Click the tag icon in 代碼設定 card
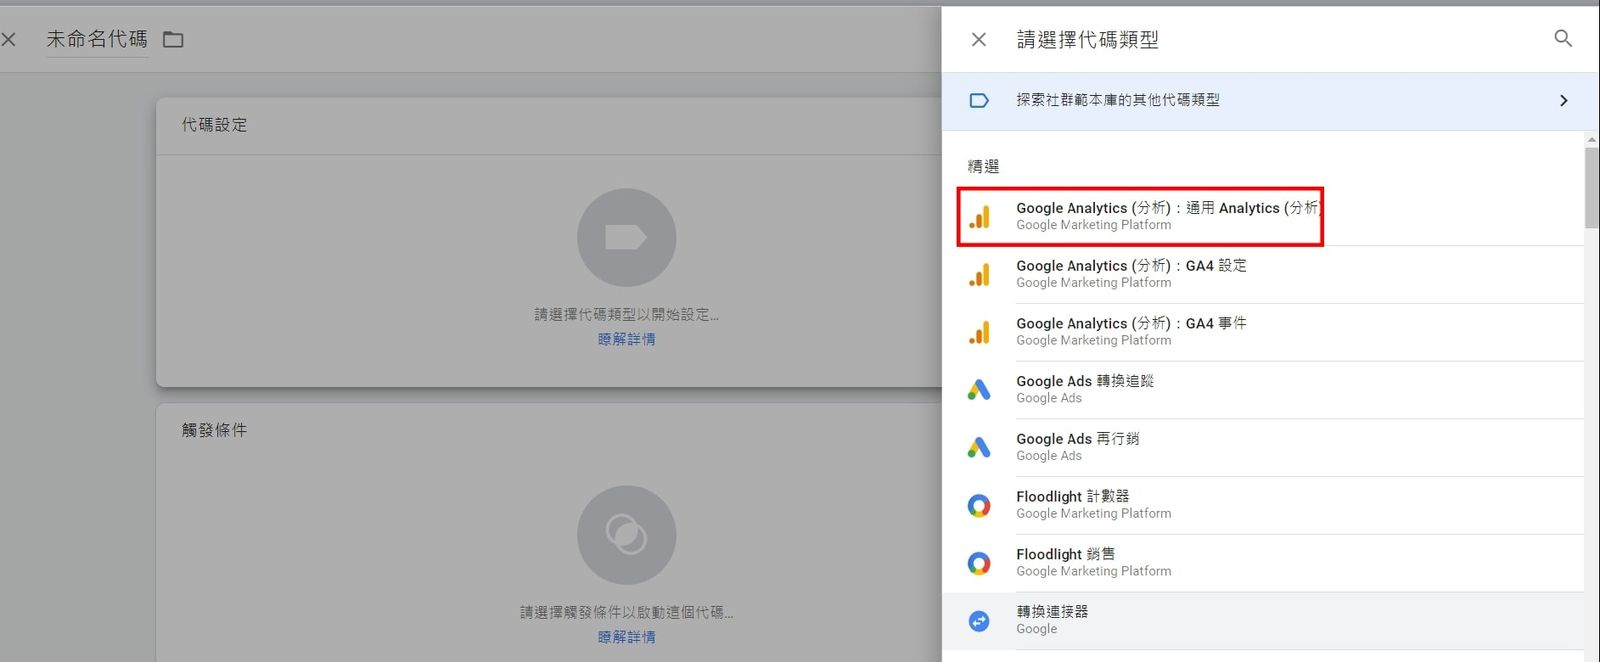 coord(626,238)
